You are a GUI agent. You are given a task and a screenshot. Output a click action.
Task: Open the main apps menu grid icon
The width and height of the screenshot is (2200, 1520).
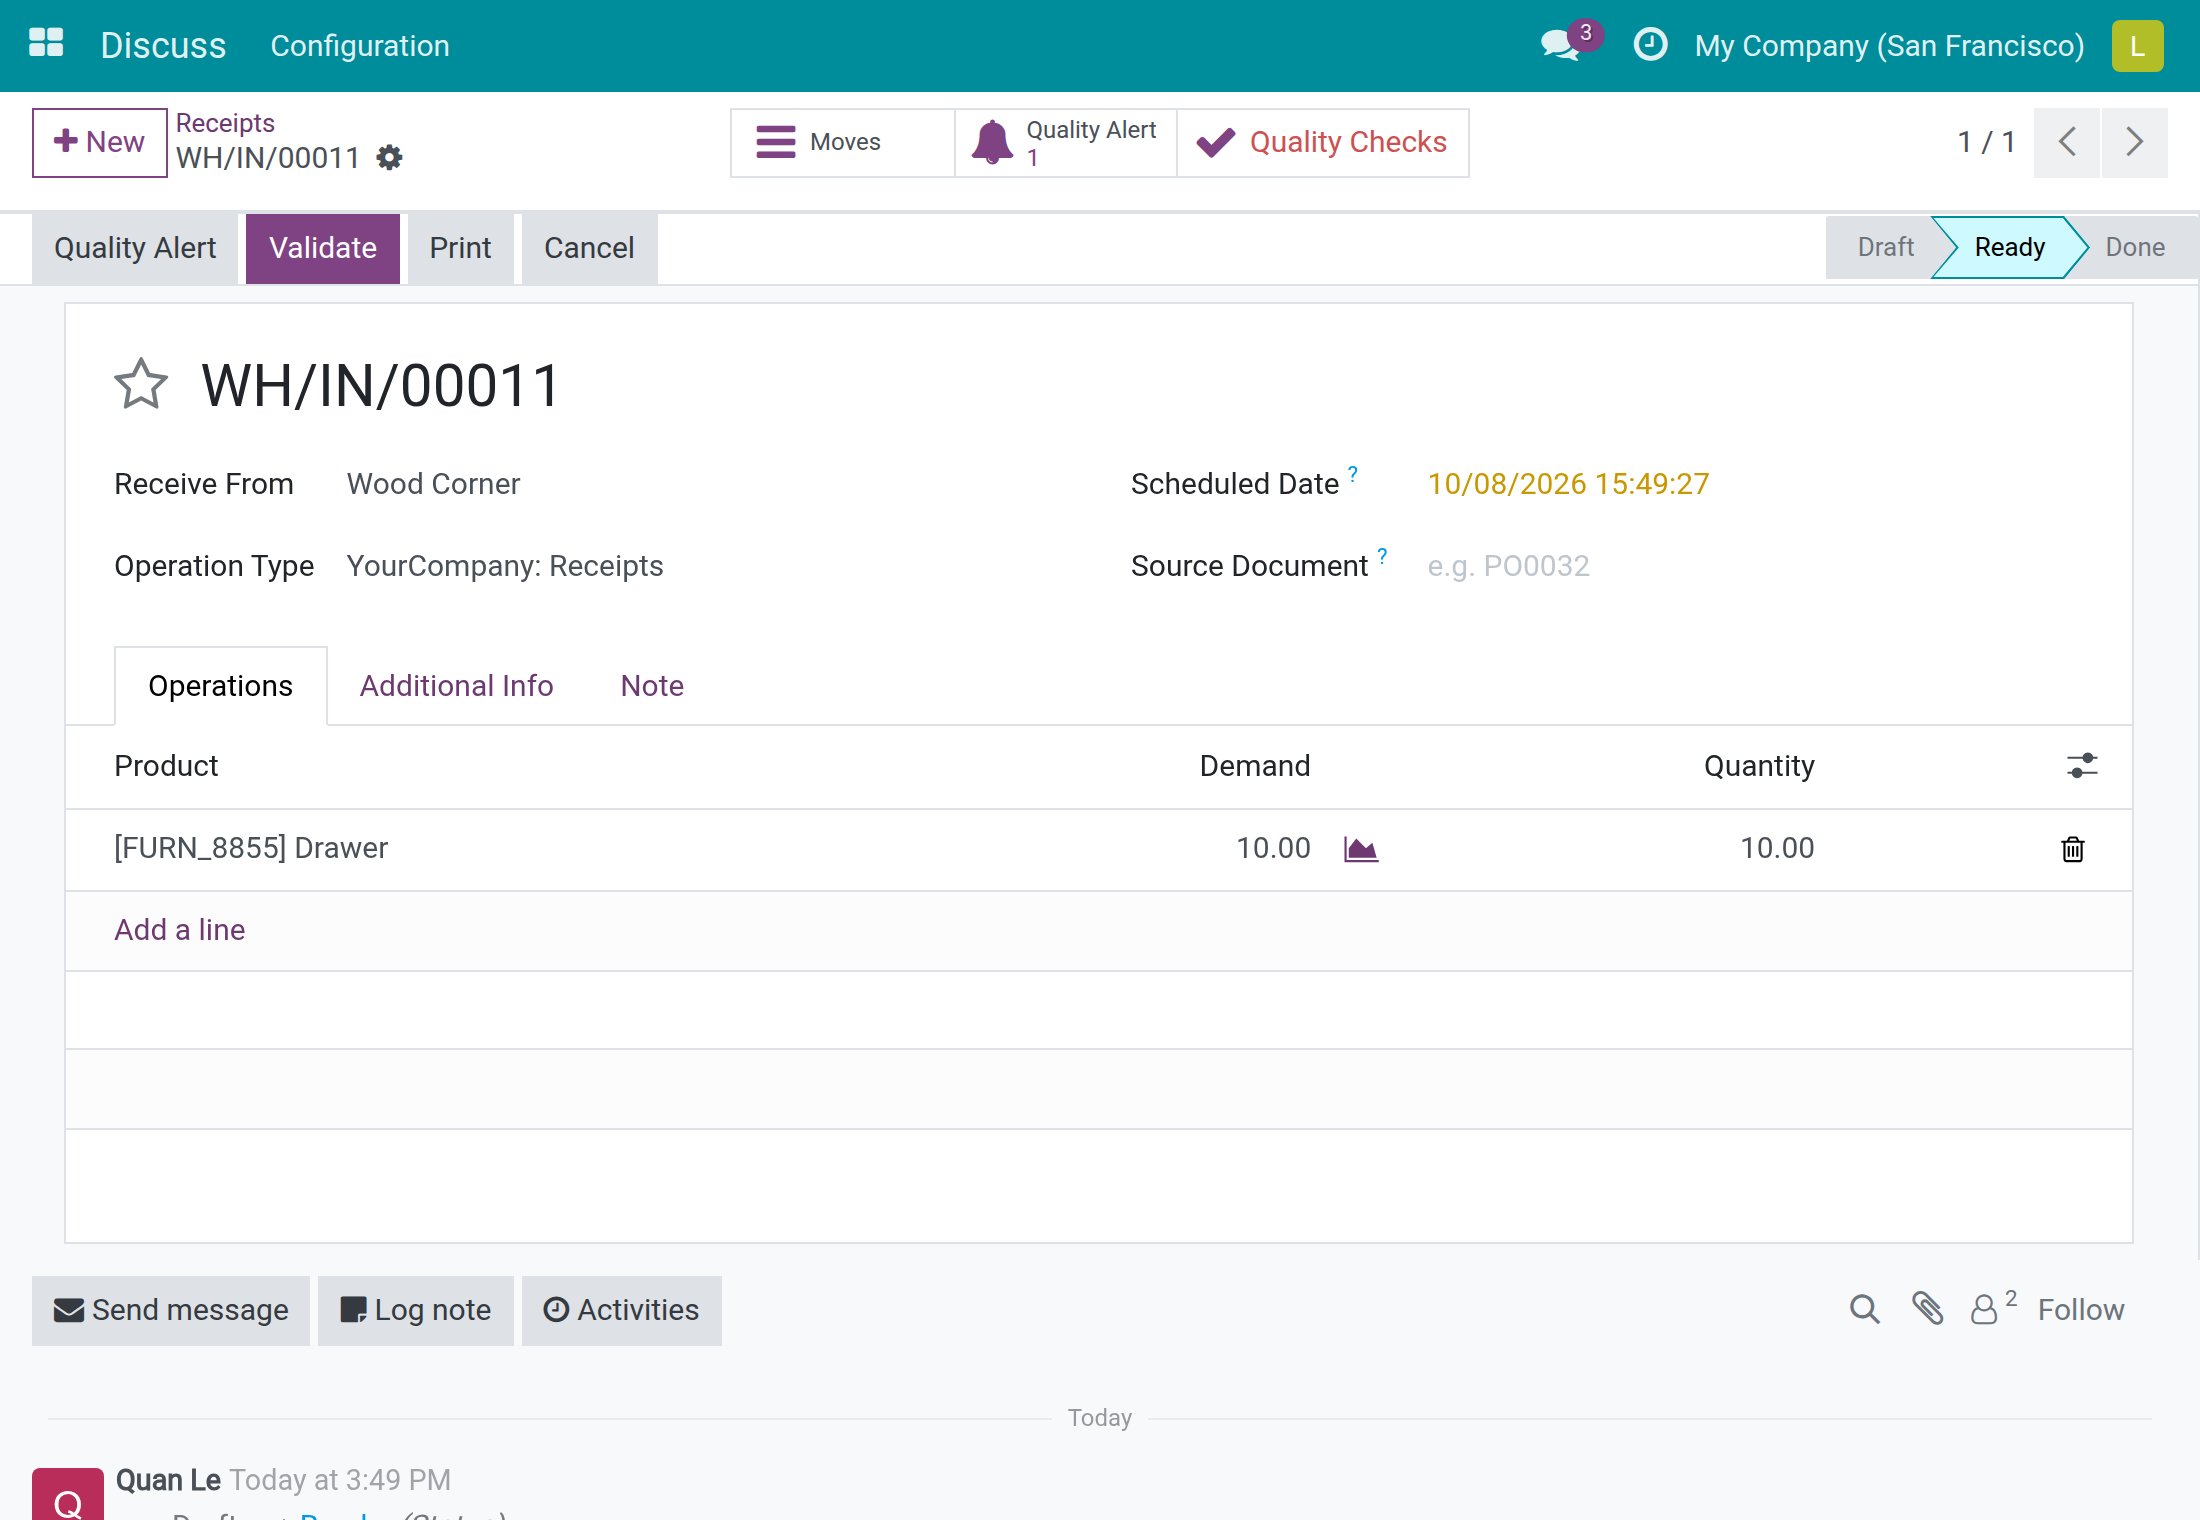tap(46, 44)
